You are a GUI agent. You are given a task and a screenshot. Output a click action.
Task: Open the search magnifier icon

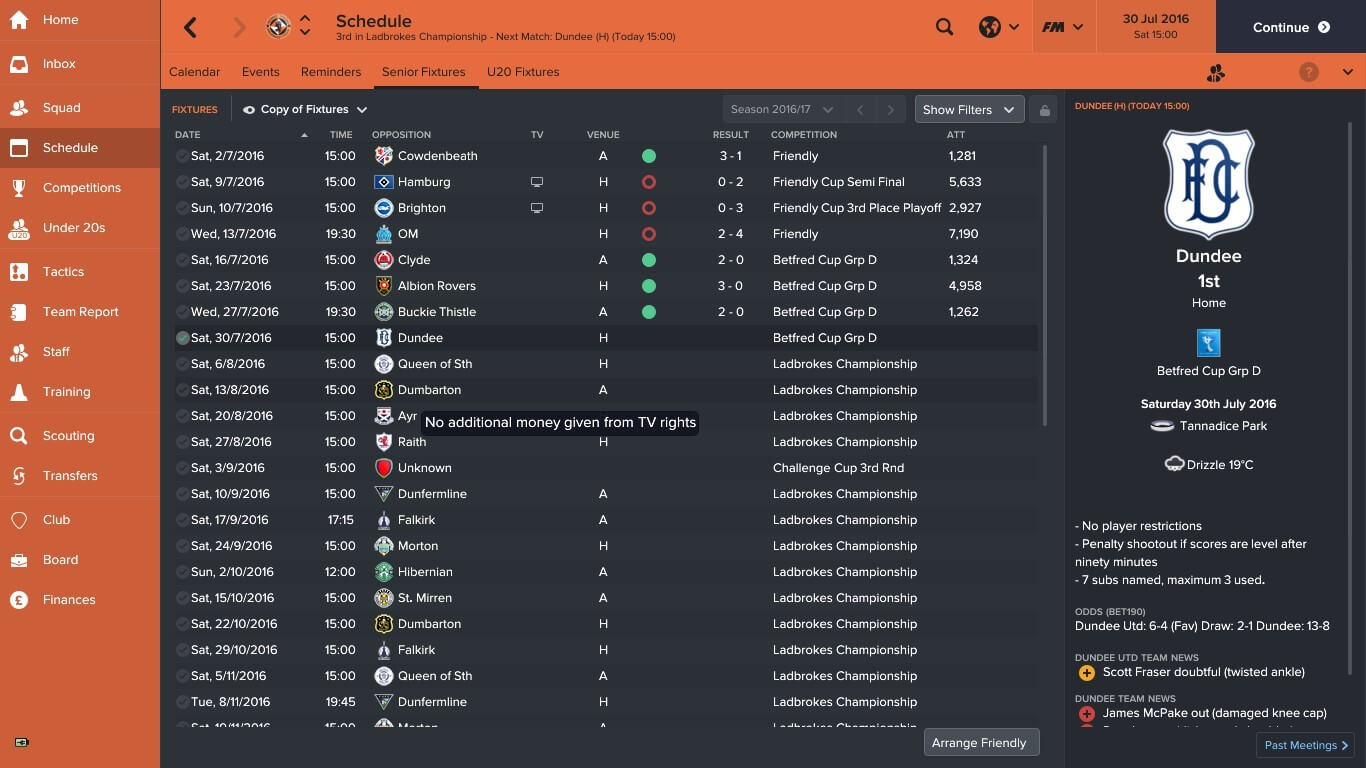944,27
